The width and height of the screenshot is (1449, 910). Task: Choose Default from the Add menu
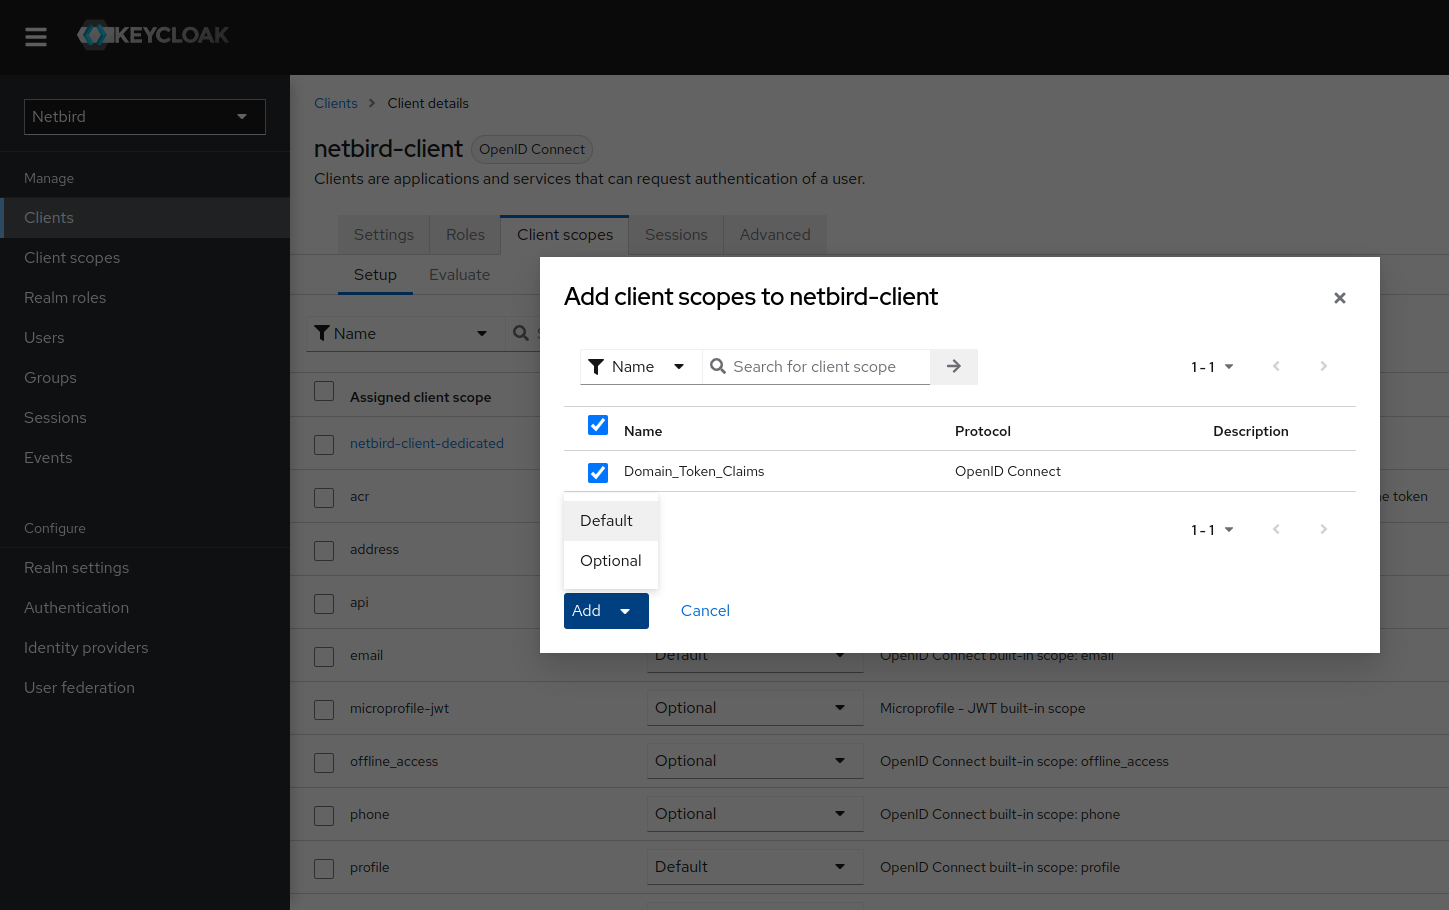[x=607, y=521]
